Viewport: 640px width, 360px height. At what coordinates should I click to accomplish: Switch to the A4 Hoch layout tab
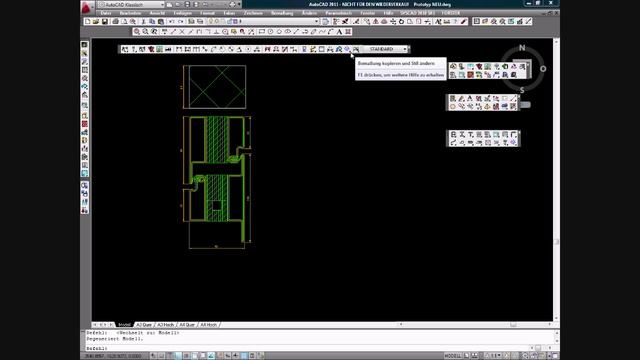[209, 324]
